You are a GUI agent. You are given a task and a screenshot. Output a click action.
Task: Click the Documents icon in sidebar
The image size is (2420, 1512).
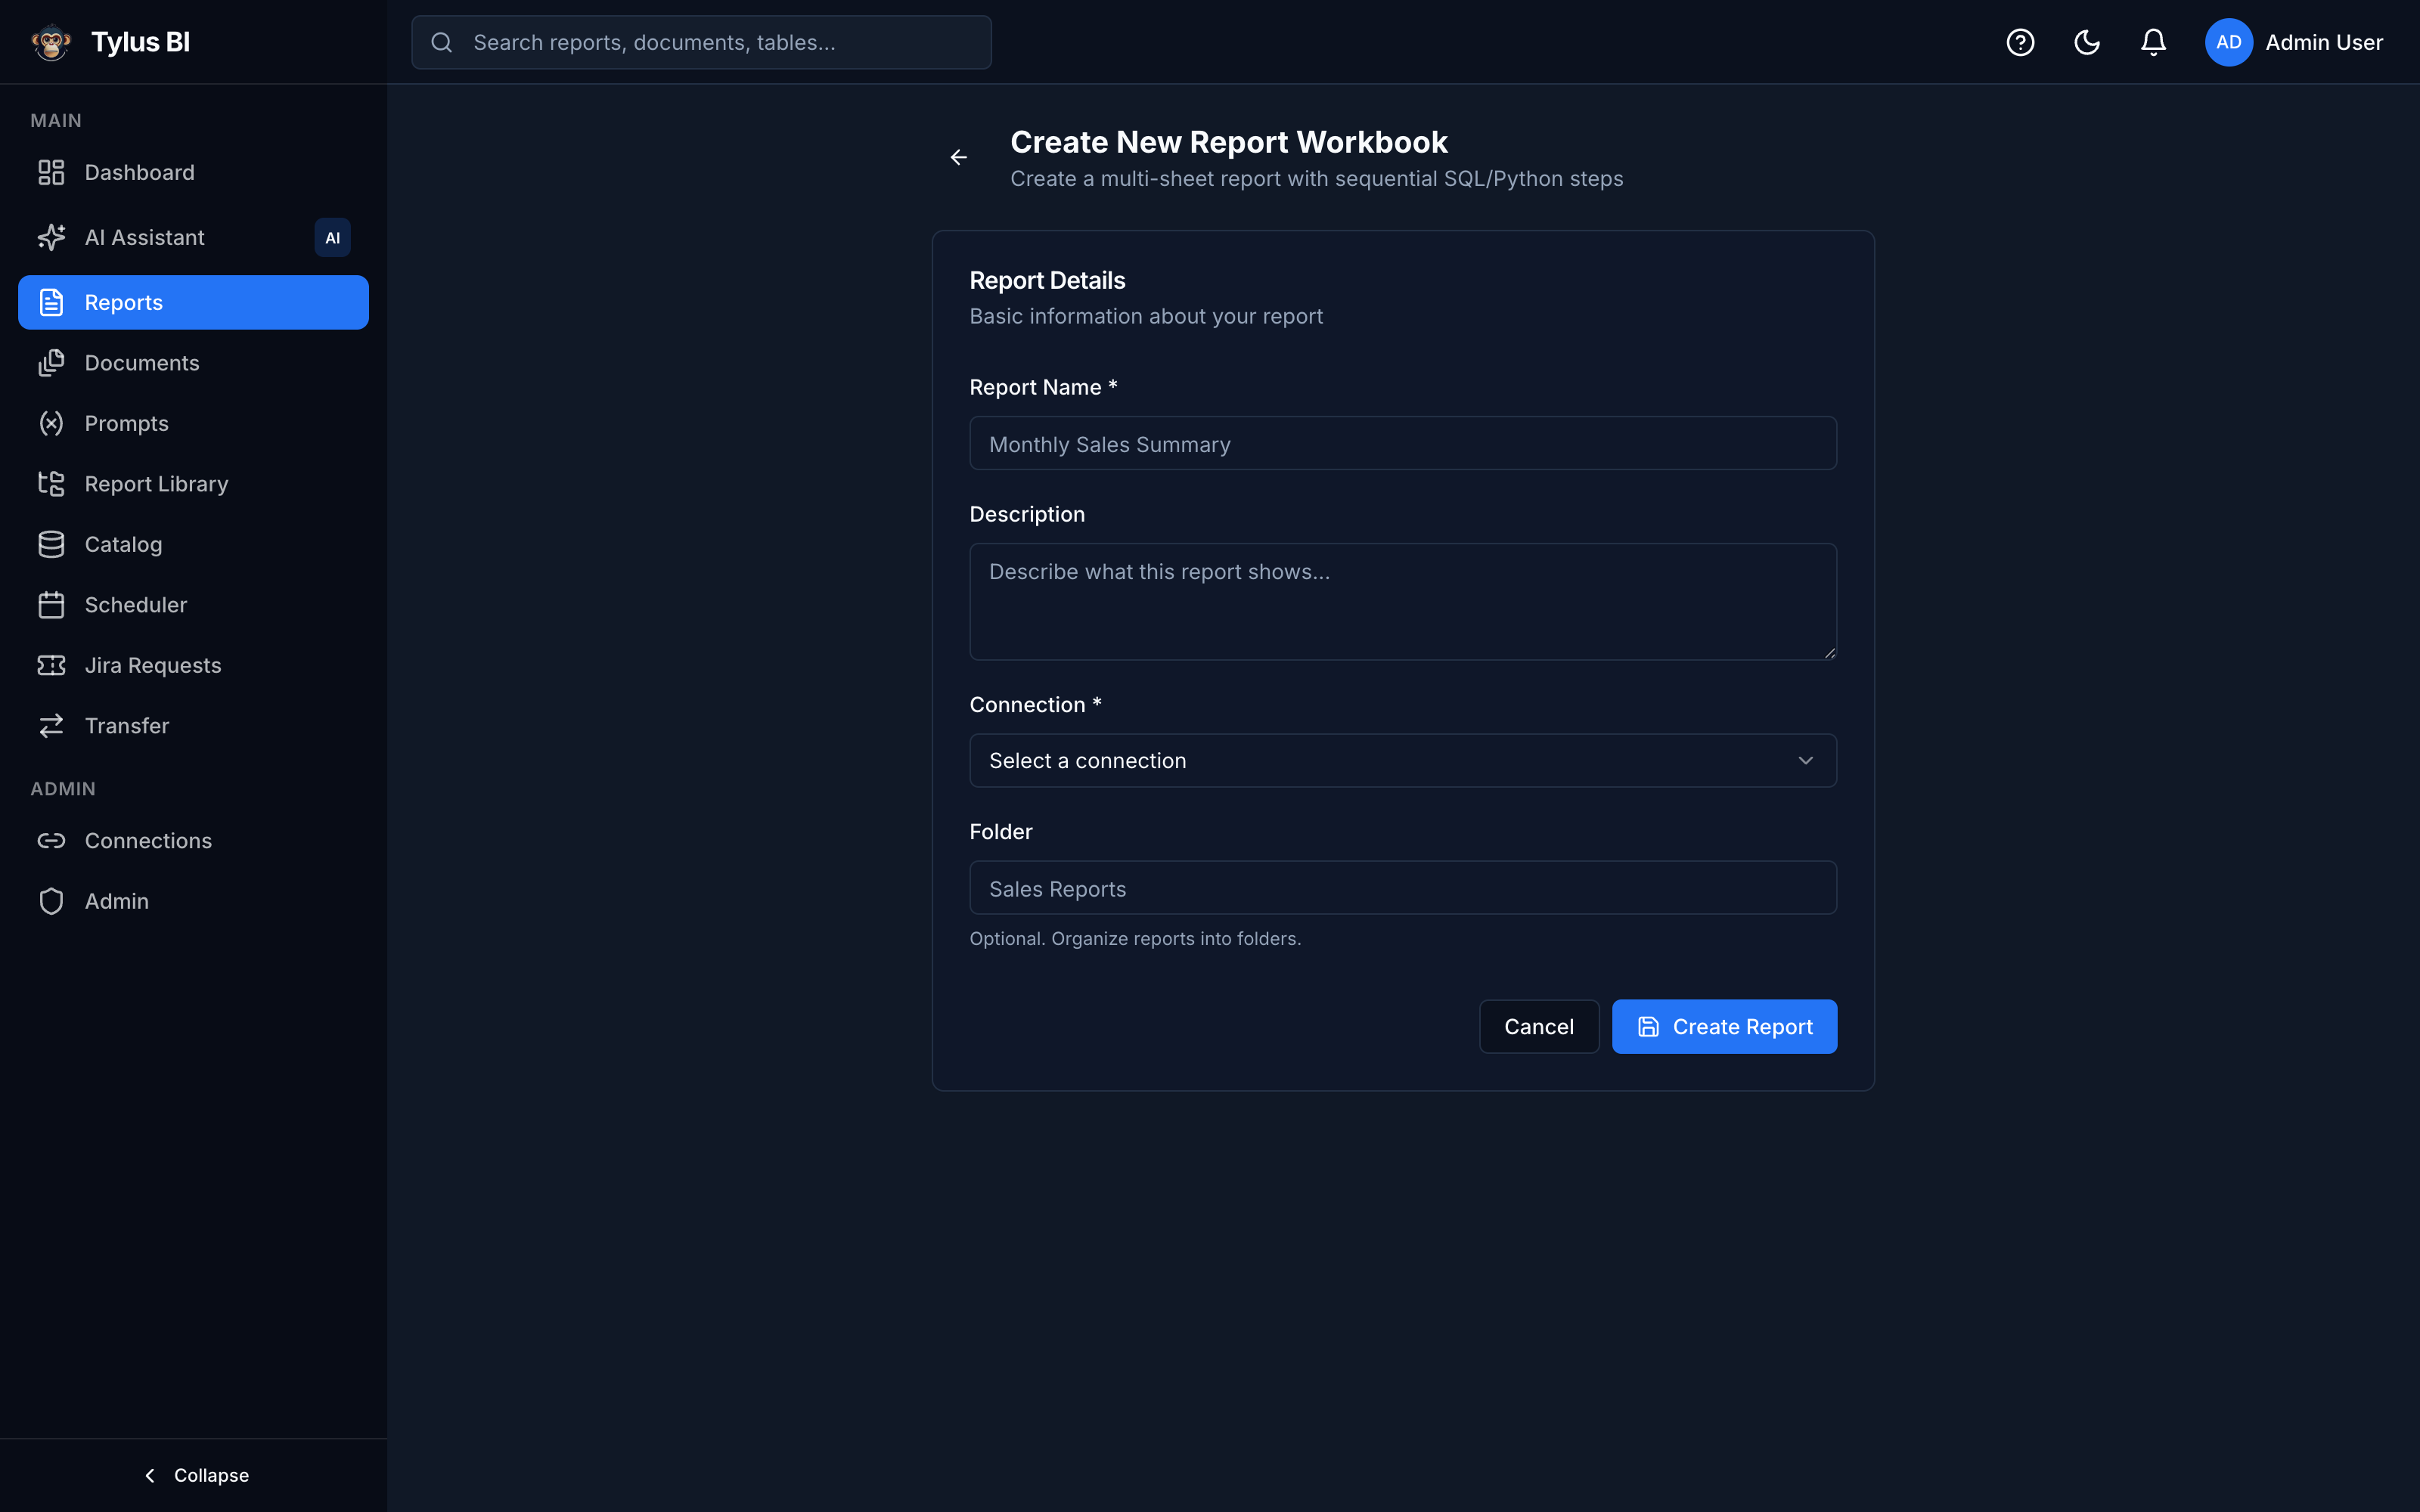[51, 363]
